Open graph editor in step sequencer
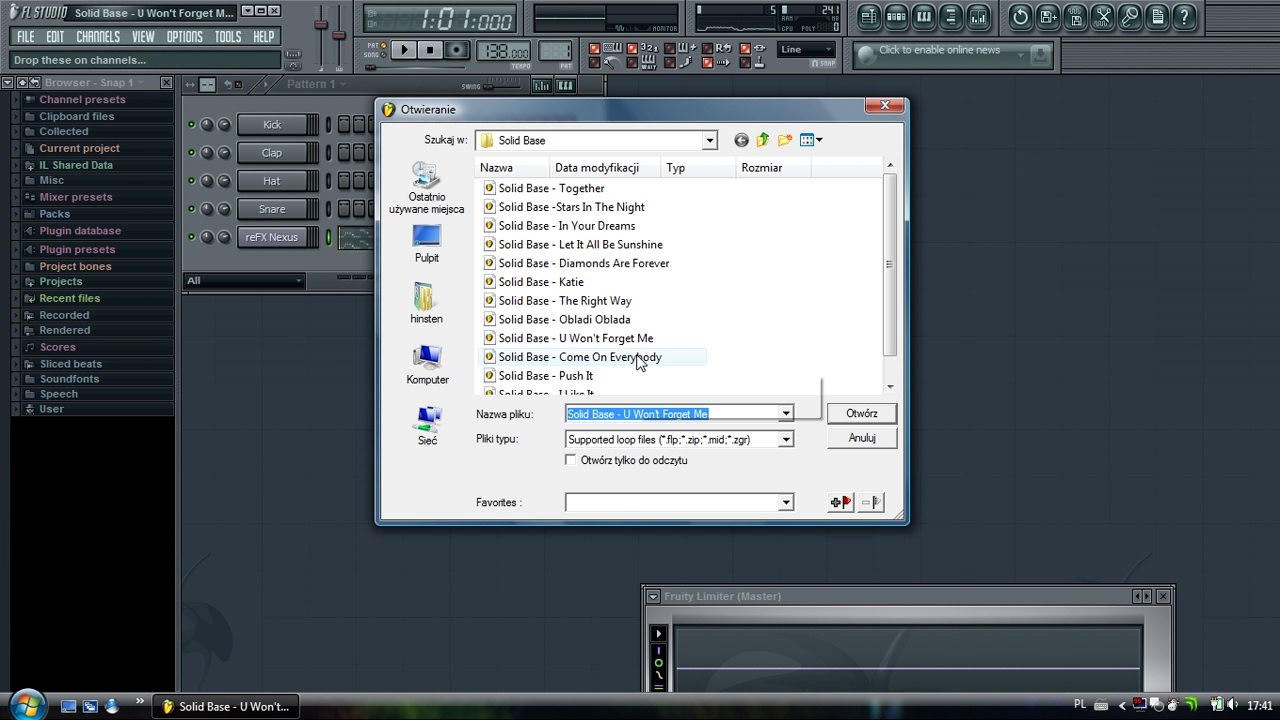The width and height of the screenshot is (1280, 720). point(543,85)
